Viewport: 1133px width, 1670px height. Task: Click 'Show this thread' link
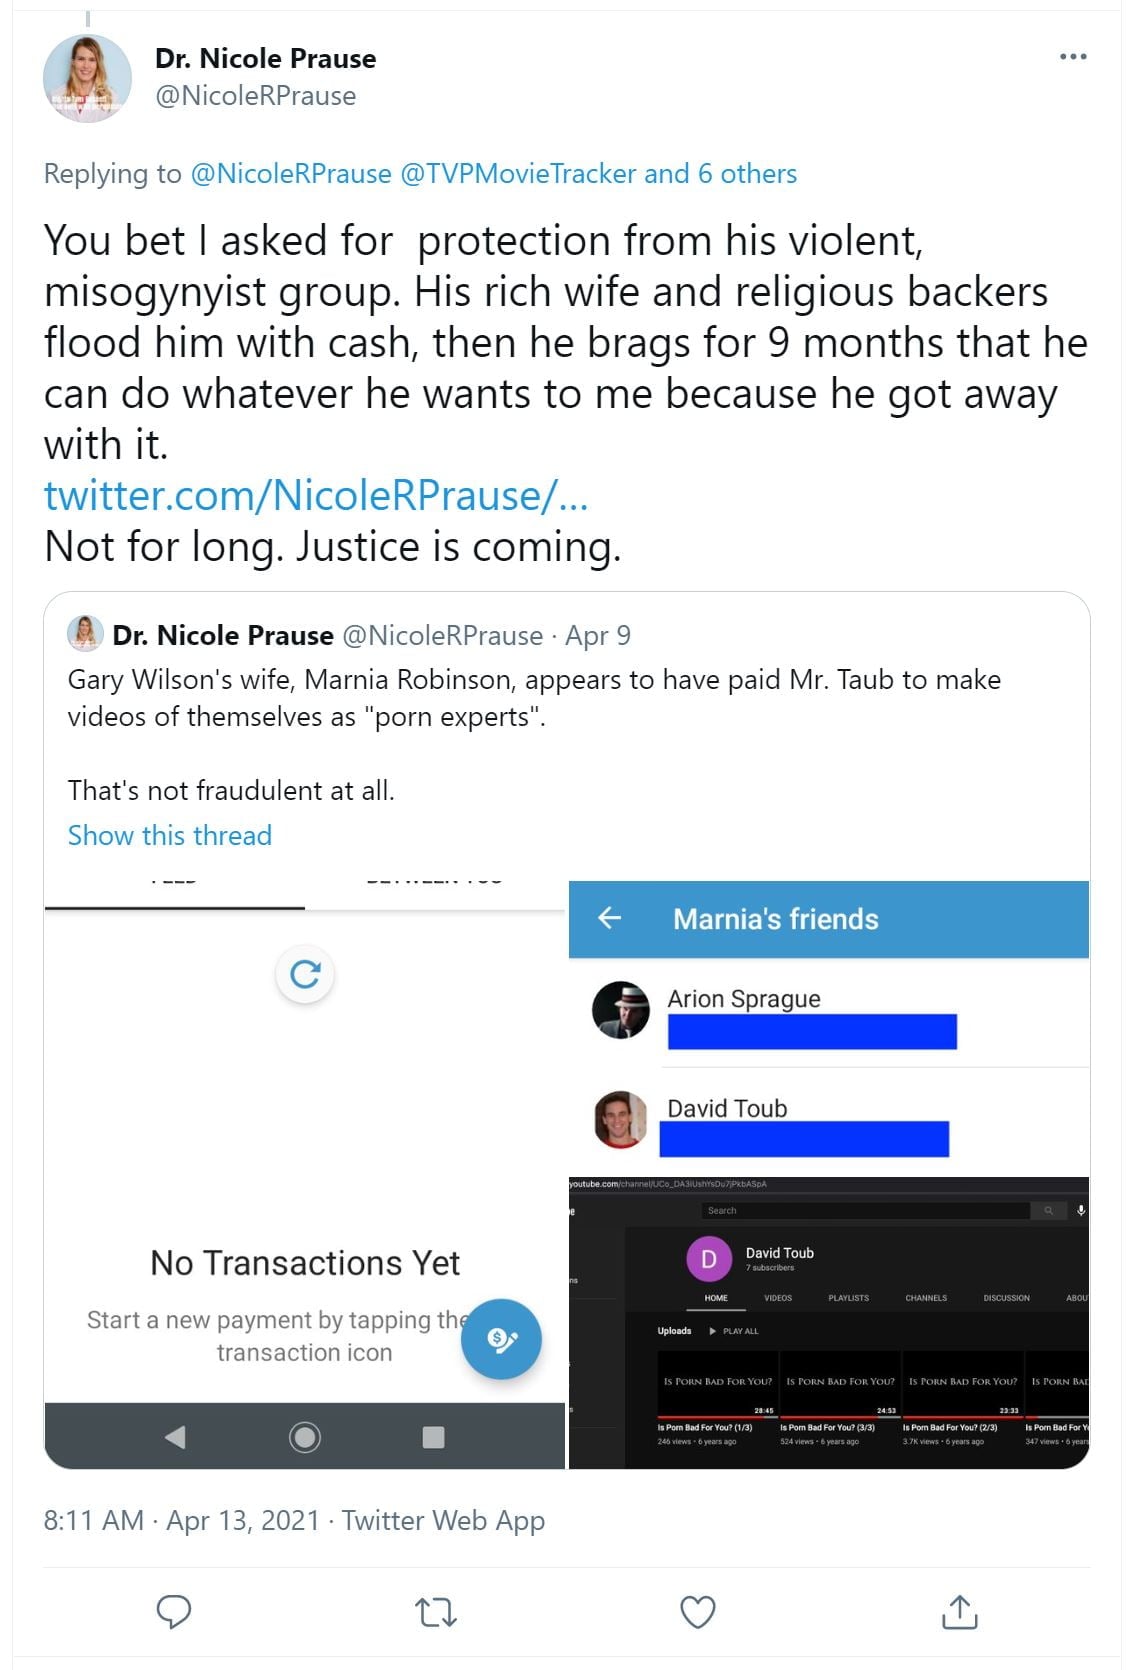pos(170,835)
